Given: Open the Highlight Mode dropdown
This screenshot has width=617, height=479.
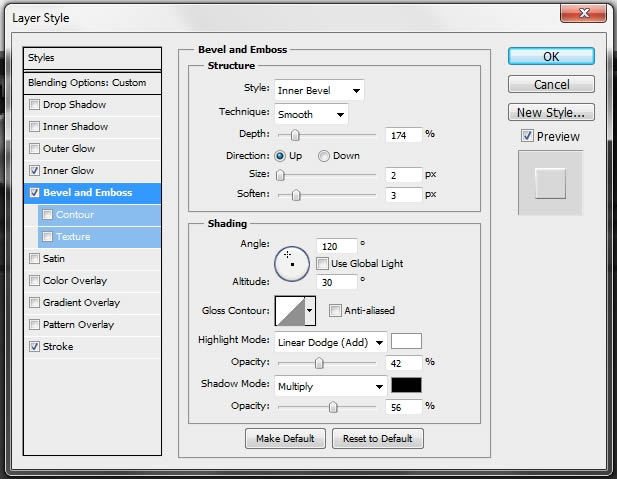Looking at the screenshot, I should click(x=331, y=342).
